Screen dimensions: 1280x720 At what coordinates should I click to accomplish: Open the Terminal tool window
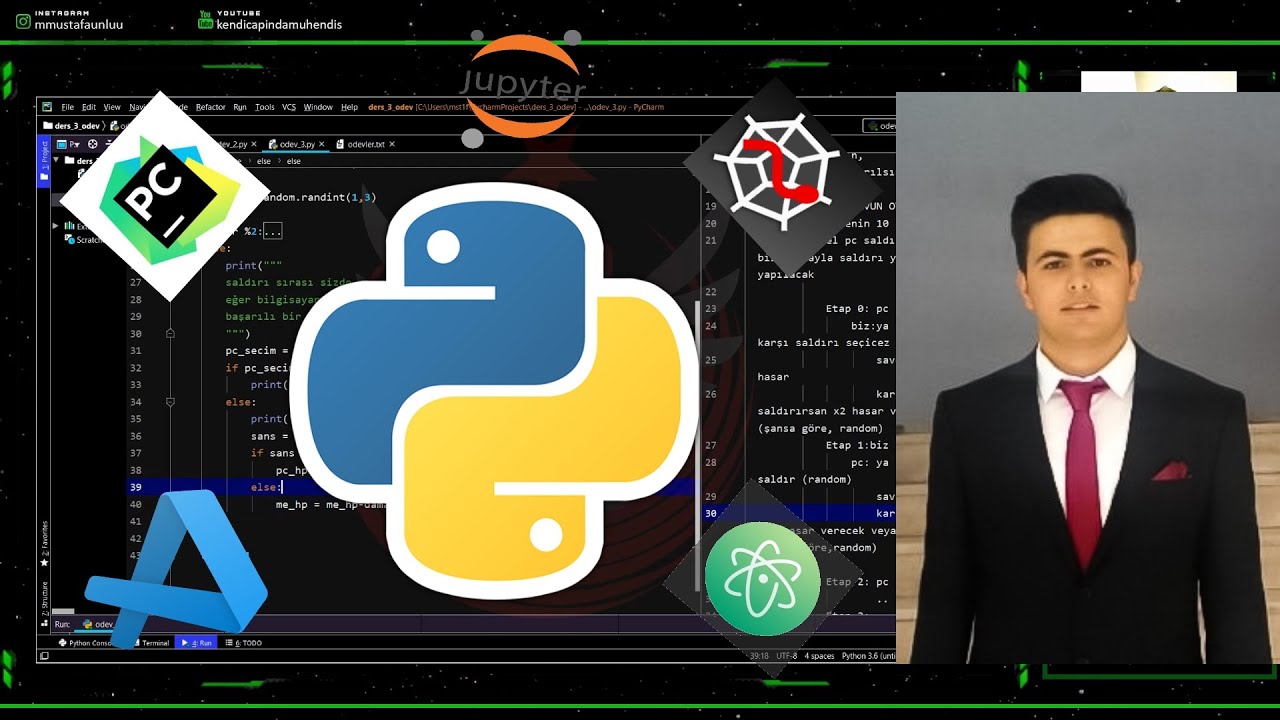click(x=151, y=643)
